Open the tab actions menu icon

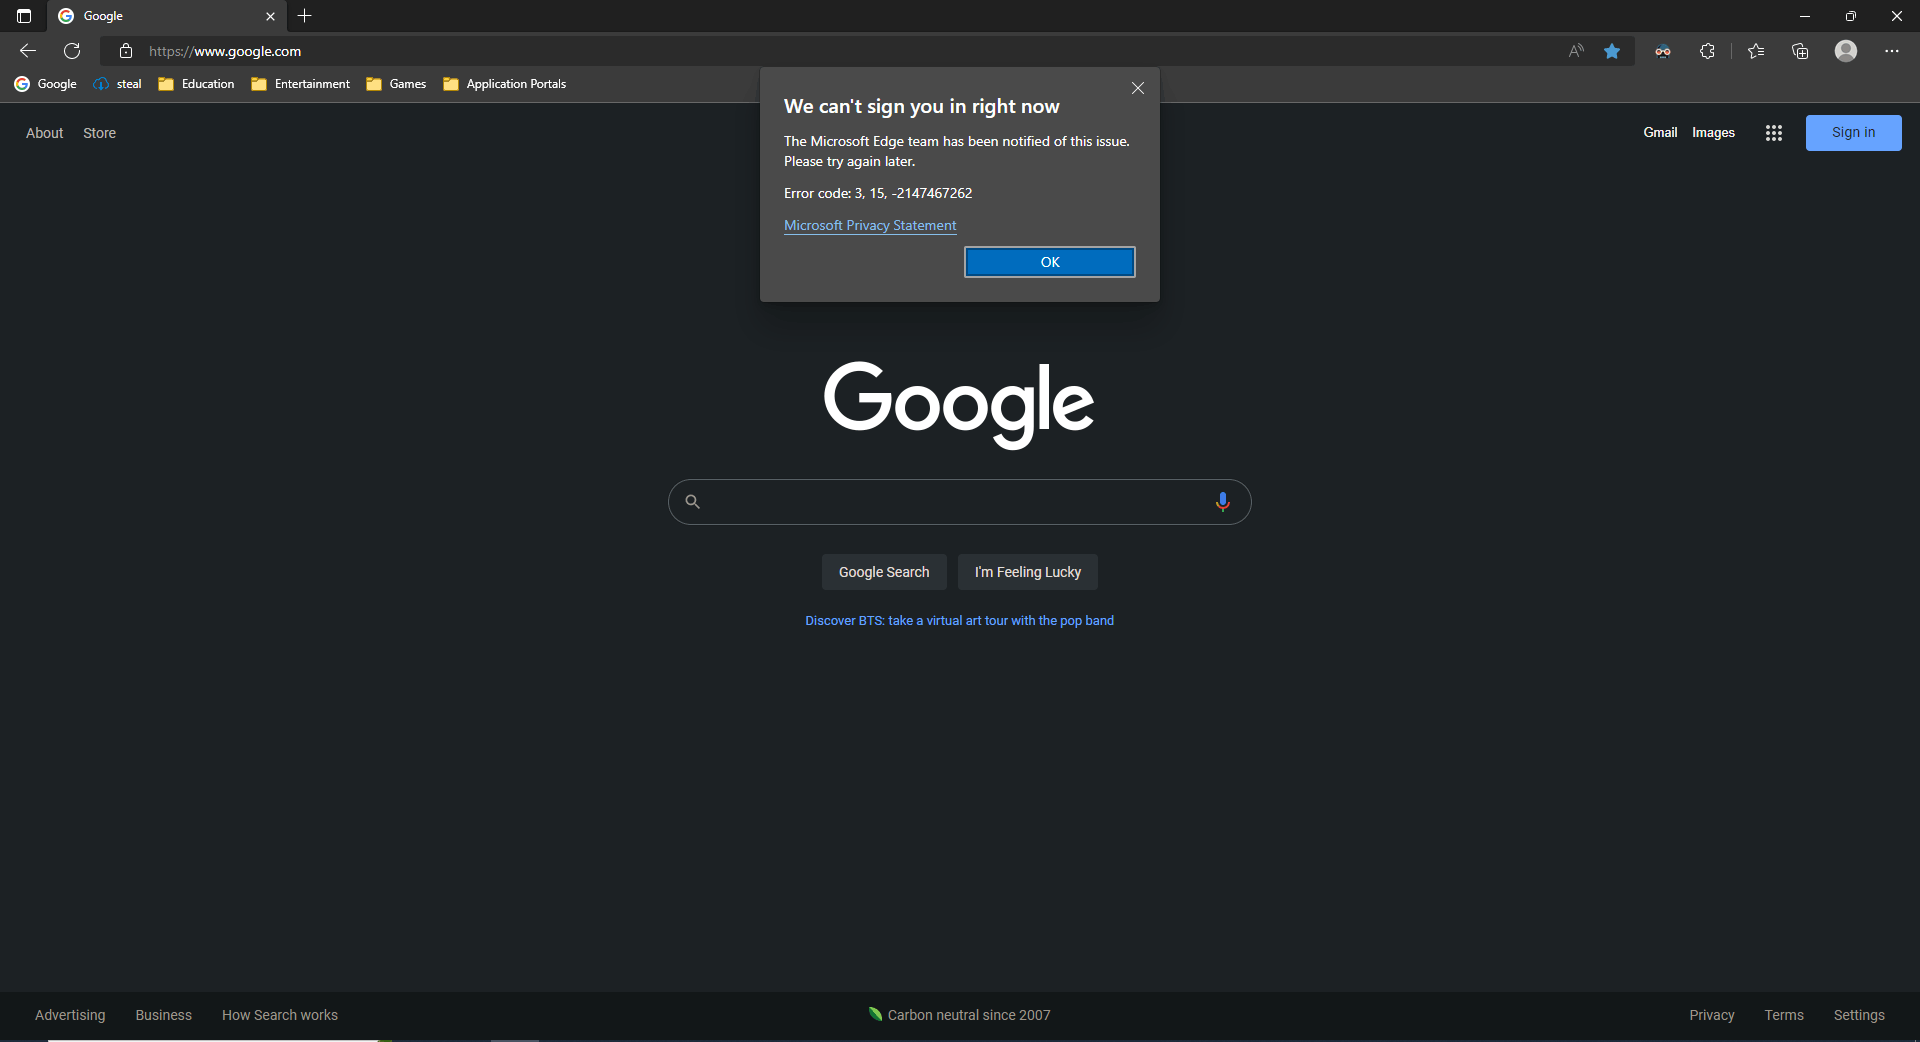pos(24,16)
